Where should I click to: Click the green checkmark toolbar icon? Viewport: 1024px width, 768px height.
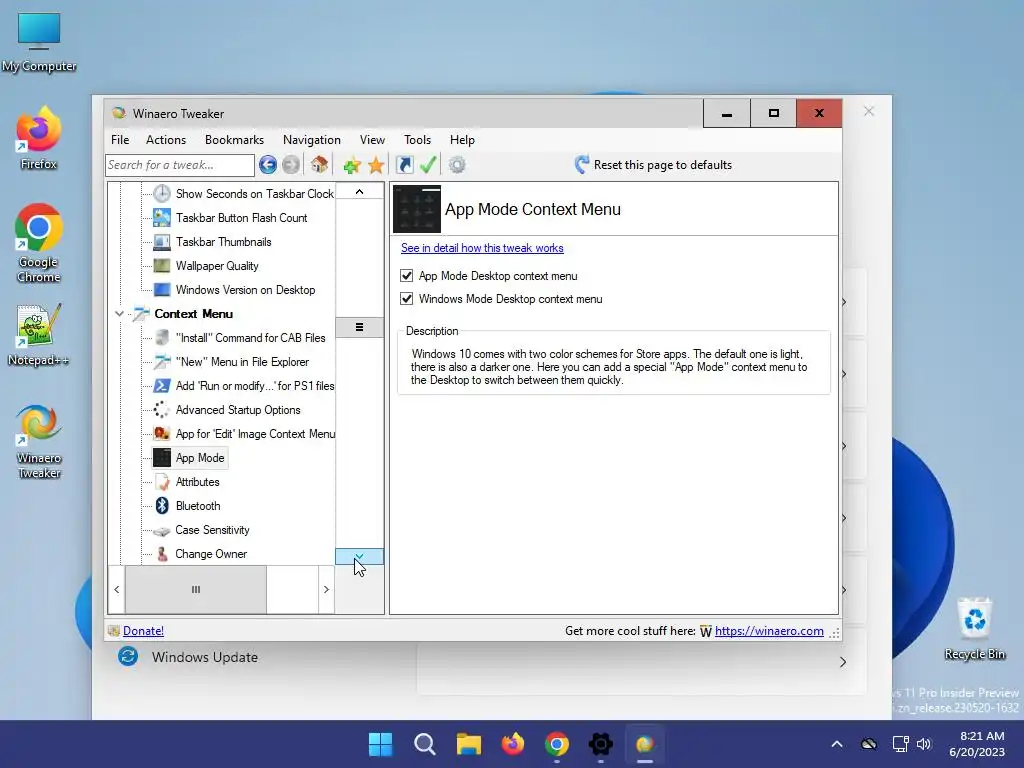coord(428,165)
